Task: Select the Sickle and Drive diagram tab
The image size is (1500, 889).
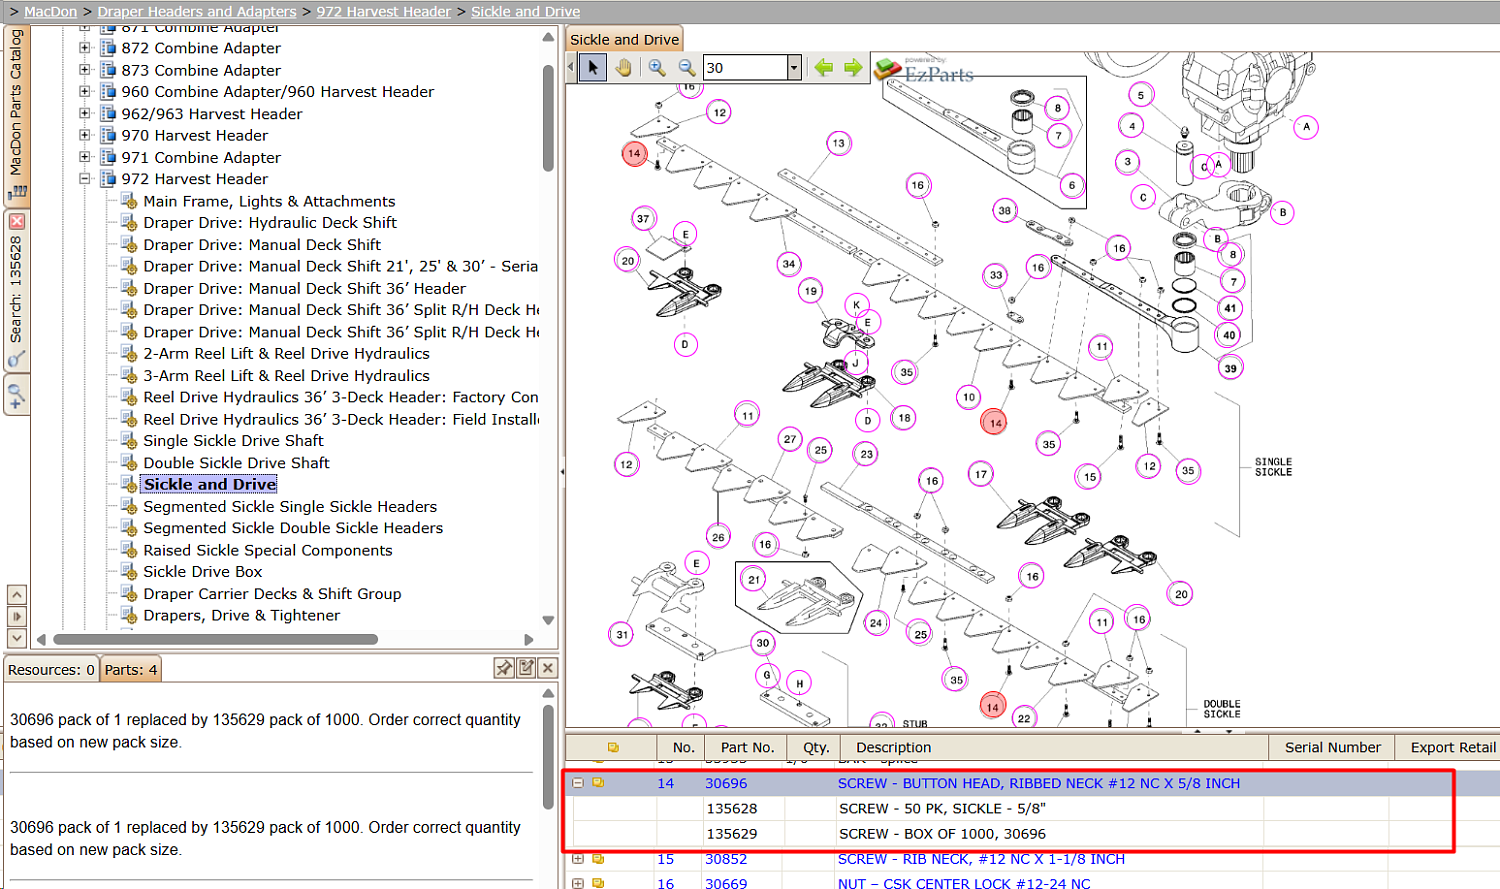Action: click(x=625, y=39)
